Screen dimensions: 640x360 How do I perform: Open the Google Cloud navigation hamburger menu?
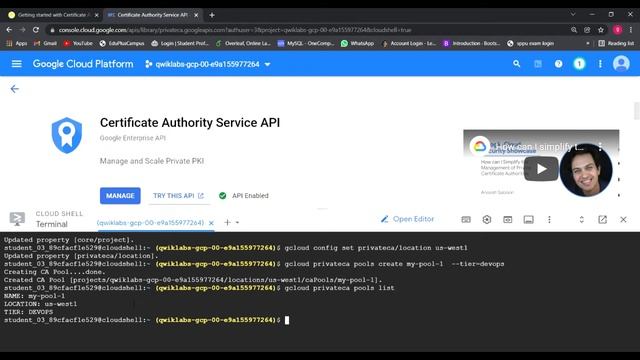click(17, 64)
